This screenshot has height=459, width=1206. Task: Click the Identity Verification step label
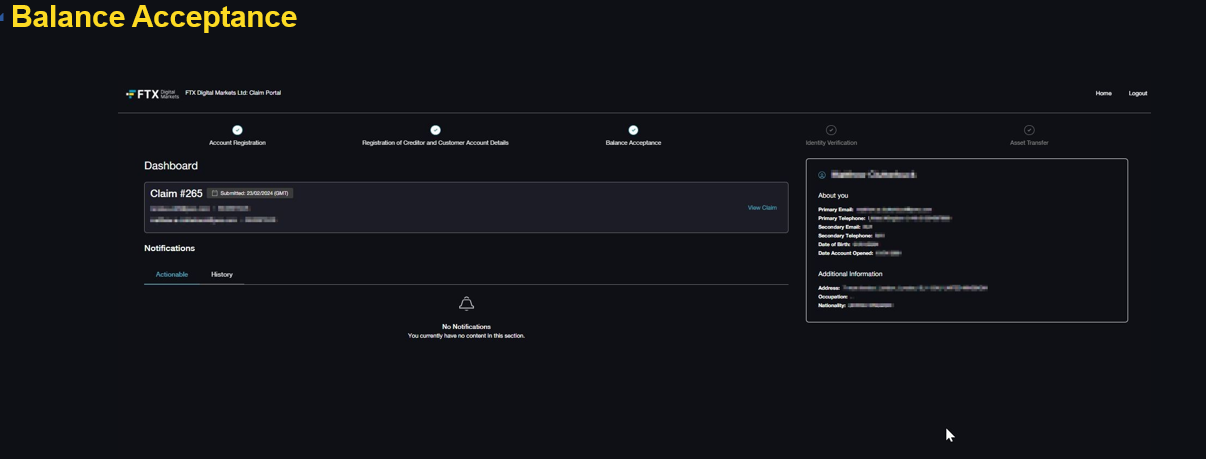point(831,143)
